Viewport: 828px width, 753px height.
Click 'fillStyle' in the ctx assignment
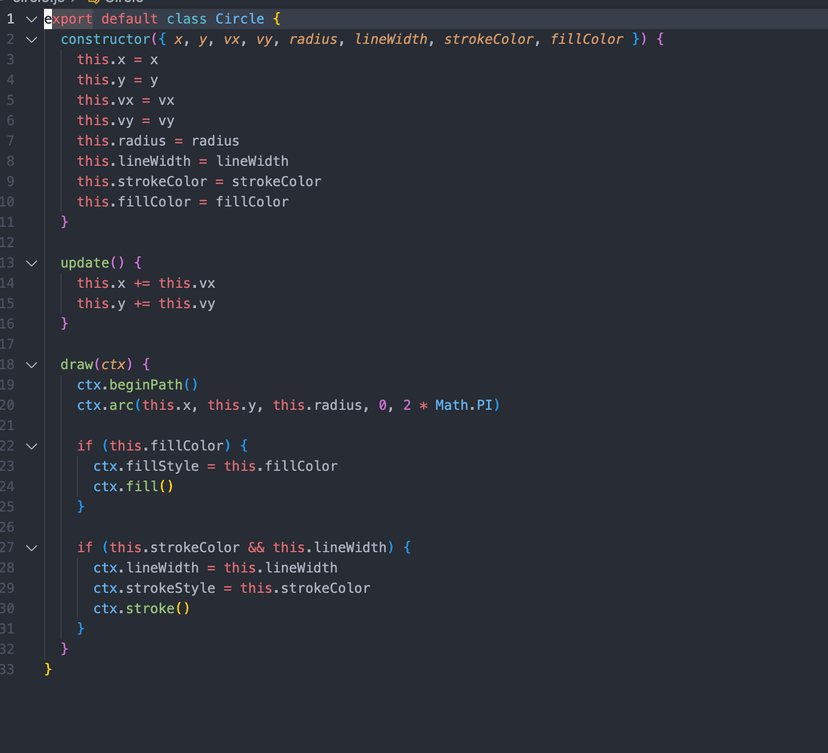(161, 466)
